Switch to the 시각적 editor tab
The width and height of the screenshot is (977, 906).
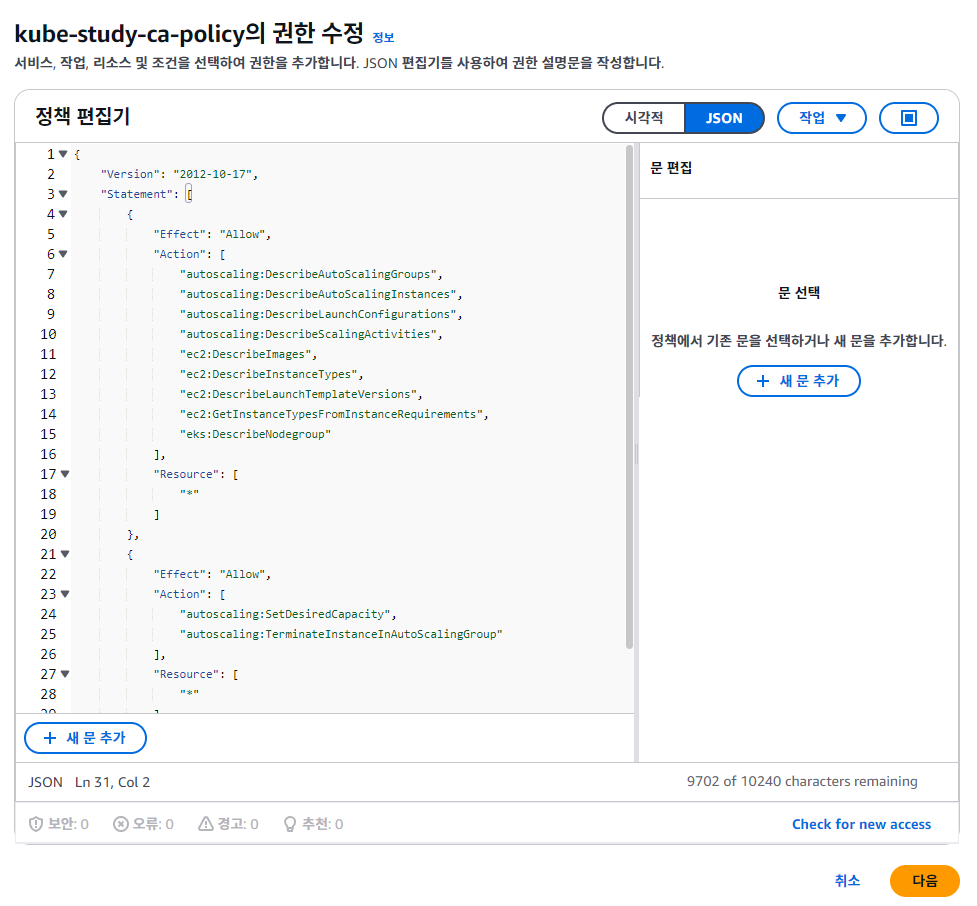(x=644, y=118)
